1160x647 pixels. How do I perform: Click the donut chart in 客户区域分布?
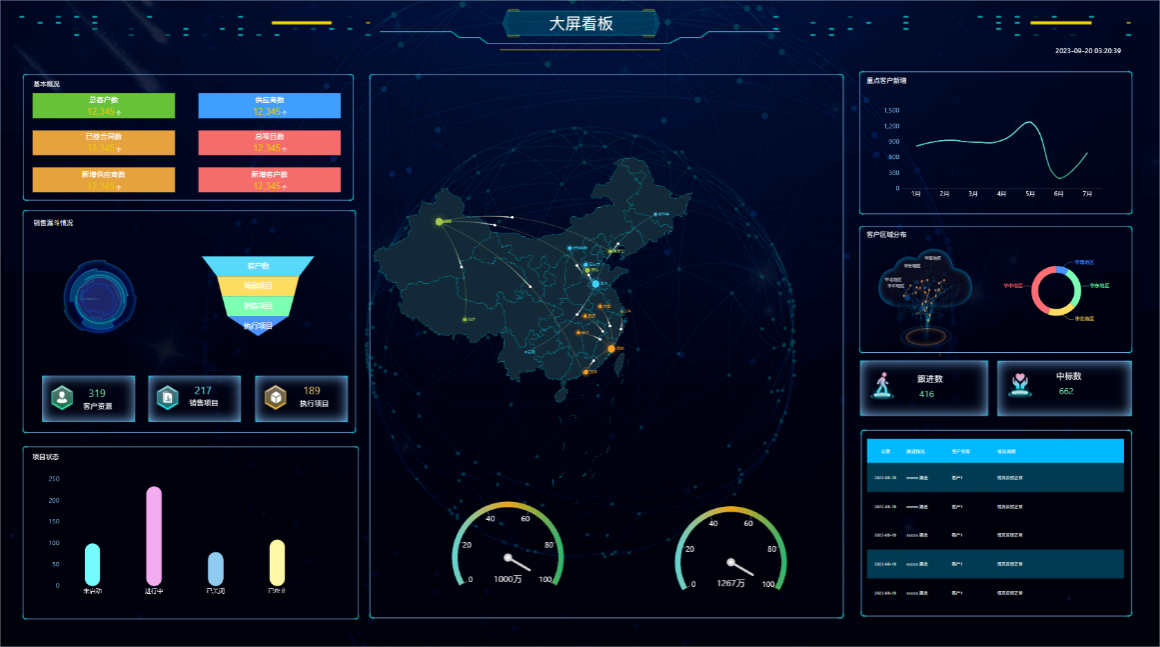coord(1056,291)
